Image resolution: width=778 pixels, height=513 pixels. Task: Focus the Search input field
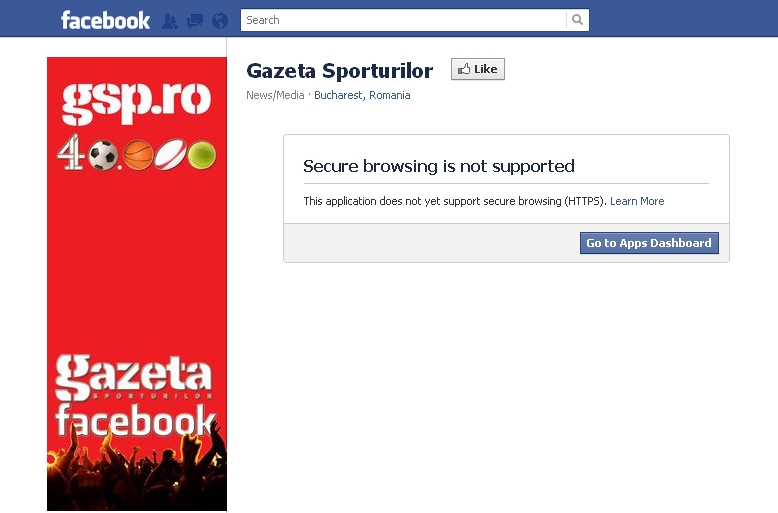(x=403, y=20)
